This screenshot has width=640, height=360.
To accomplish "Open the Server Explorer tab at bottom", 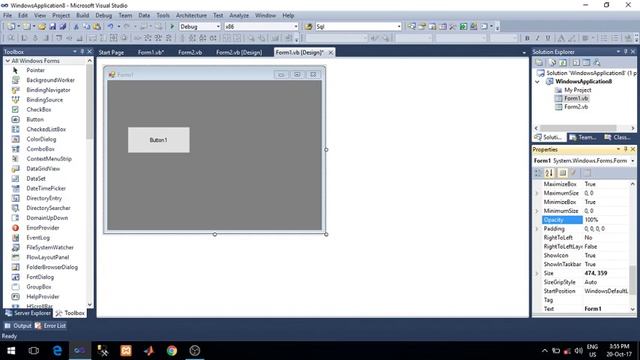I will 28,313.
